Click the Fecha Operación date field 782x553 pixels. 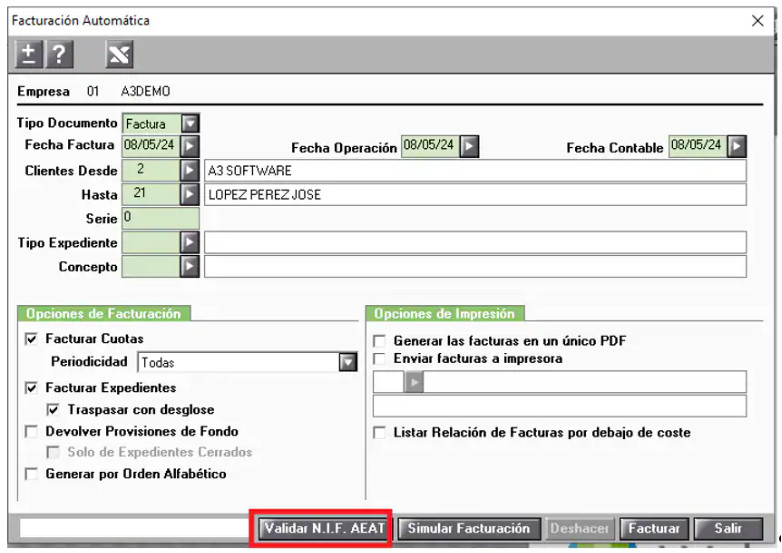tap(430, 146)
